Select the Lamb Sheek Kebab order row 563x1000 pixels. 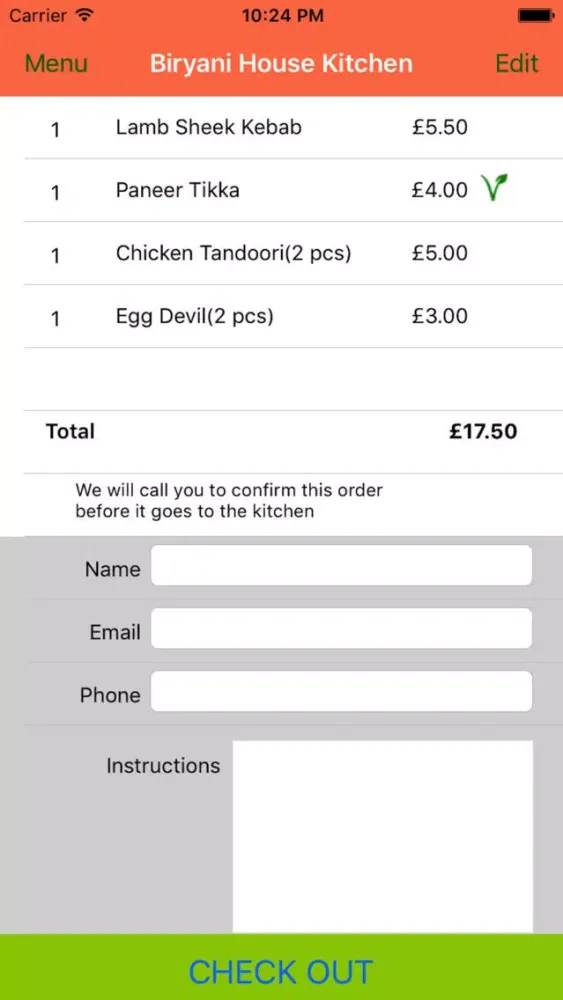(x=293, y=128)
